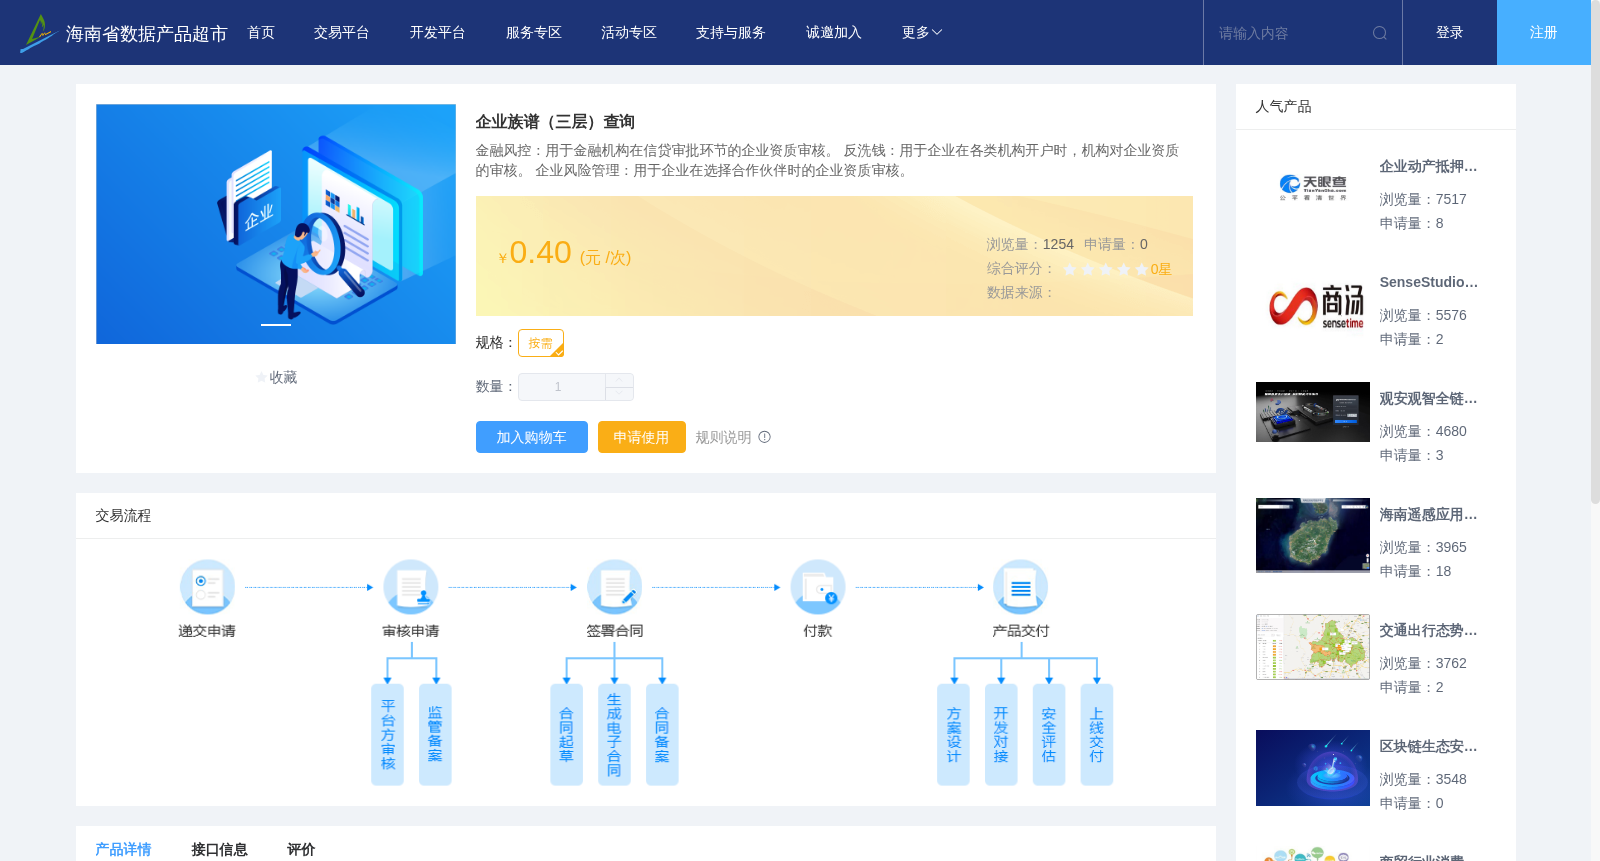
Task: Open the 诚邀加入 nav item
Action: click(x=834, y=33)
